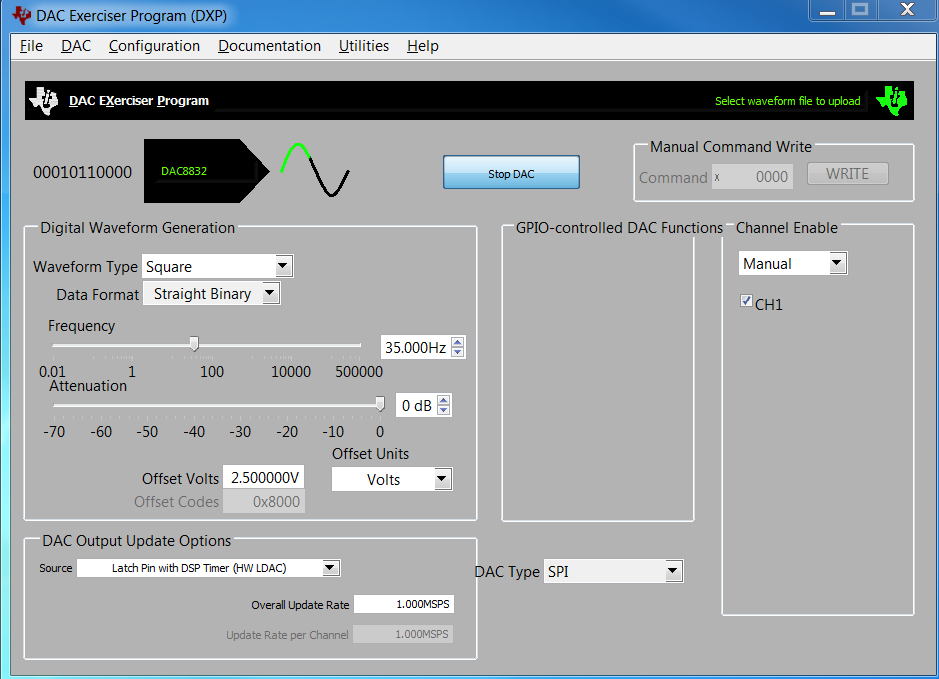The height and width of the screenshot is (679, 939).
Task: Minimize the DXP window
Action: coord(827,11)
